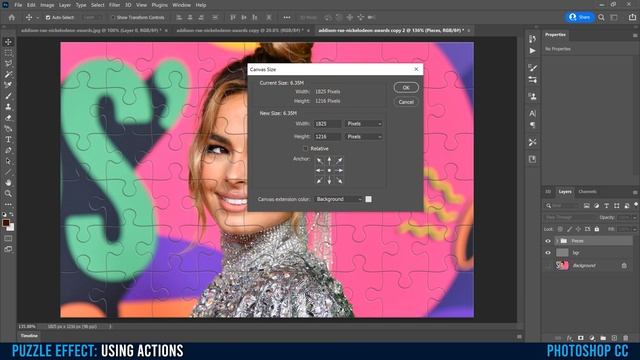
Task: Click the foreground color swatch
Action: 6,223
